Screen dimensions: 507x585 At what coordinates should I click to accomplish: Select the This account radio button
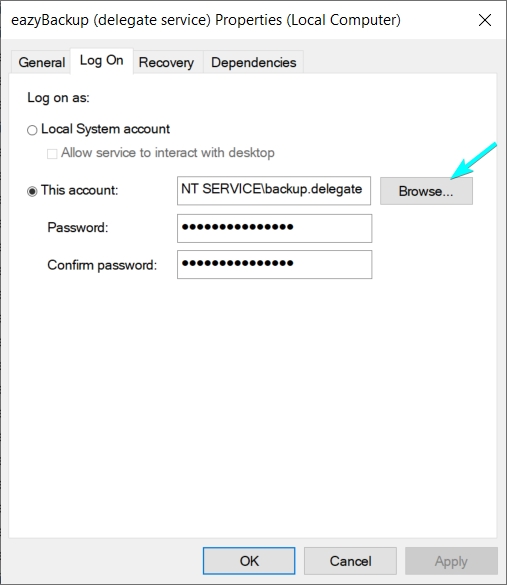click(32, 191)
